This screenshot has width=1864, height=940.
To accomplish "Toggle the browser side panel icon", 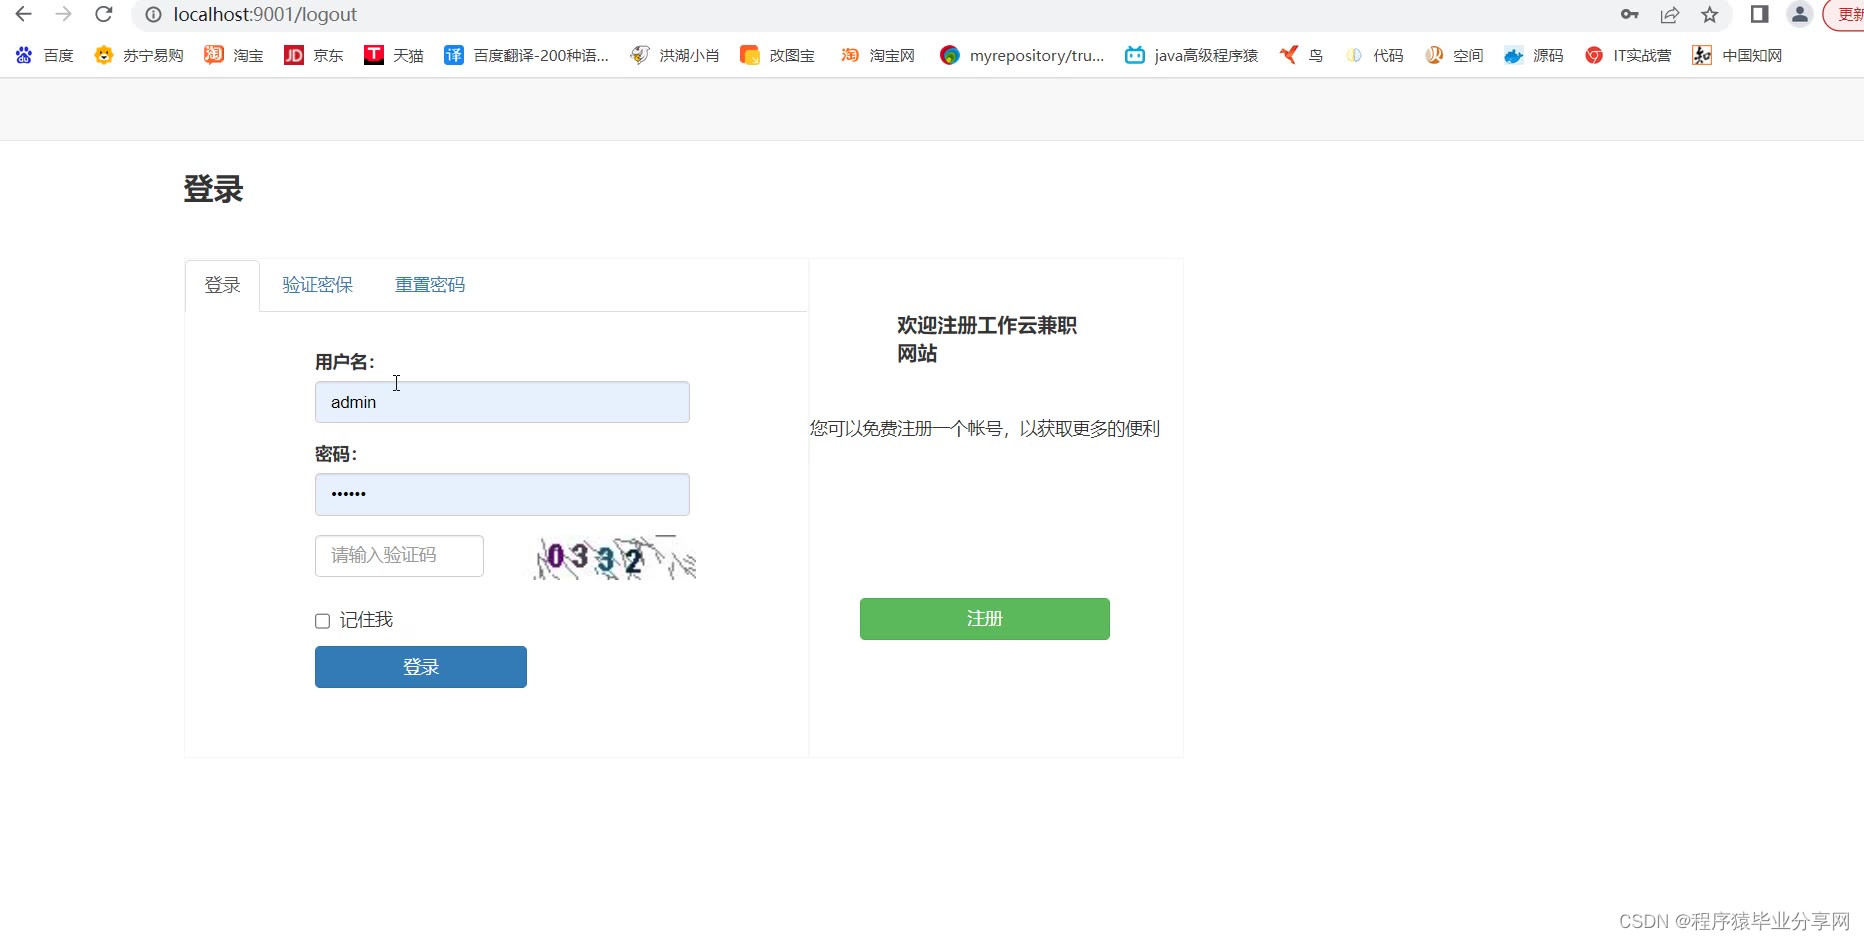I will click(1760, 14).
